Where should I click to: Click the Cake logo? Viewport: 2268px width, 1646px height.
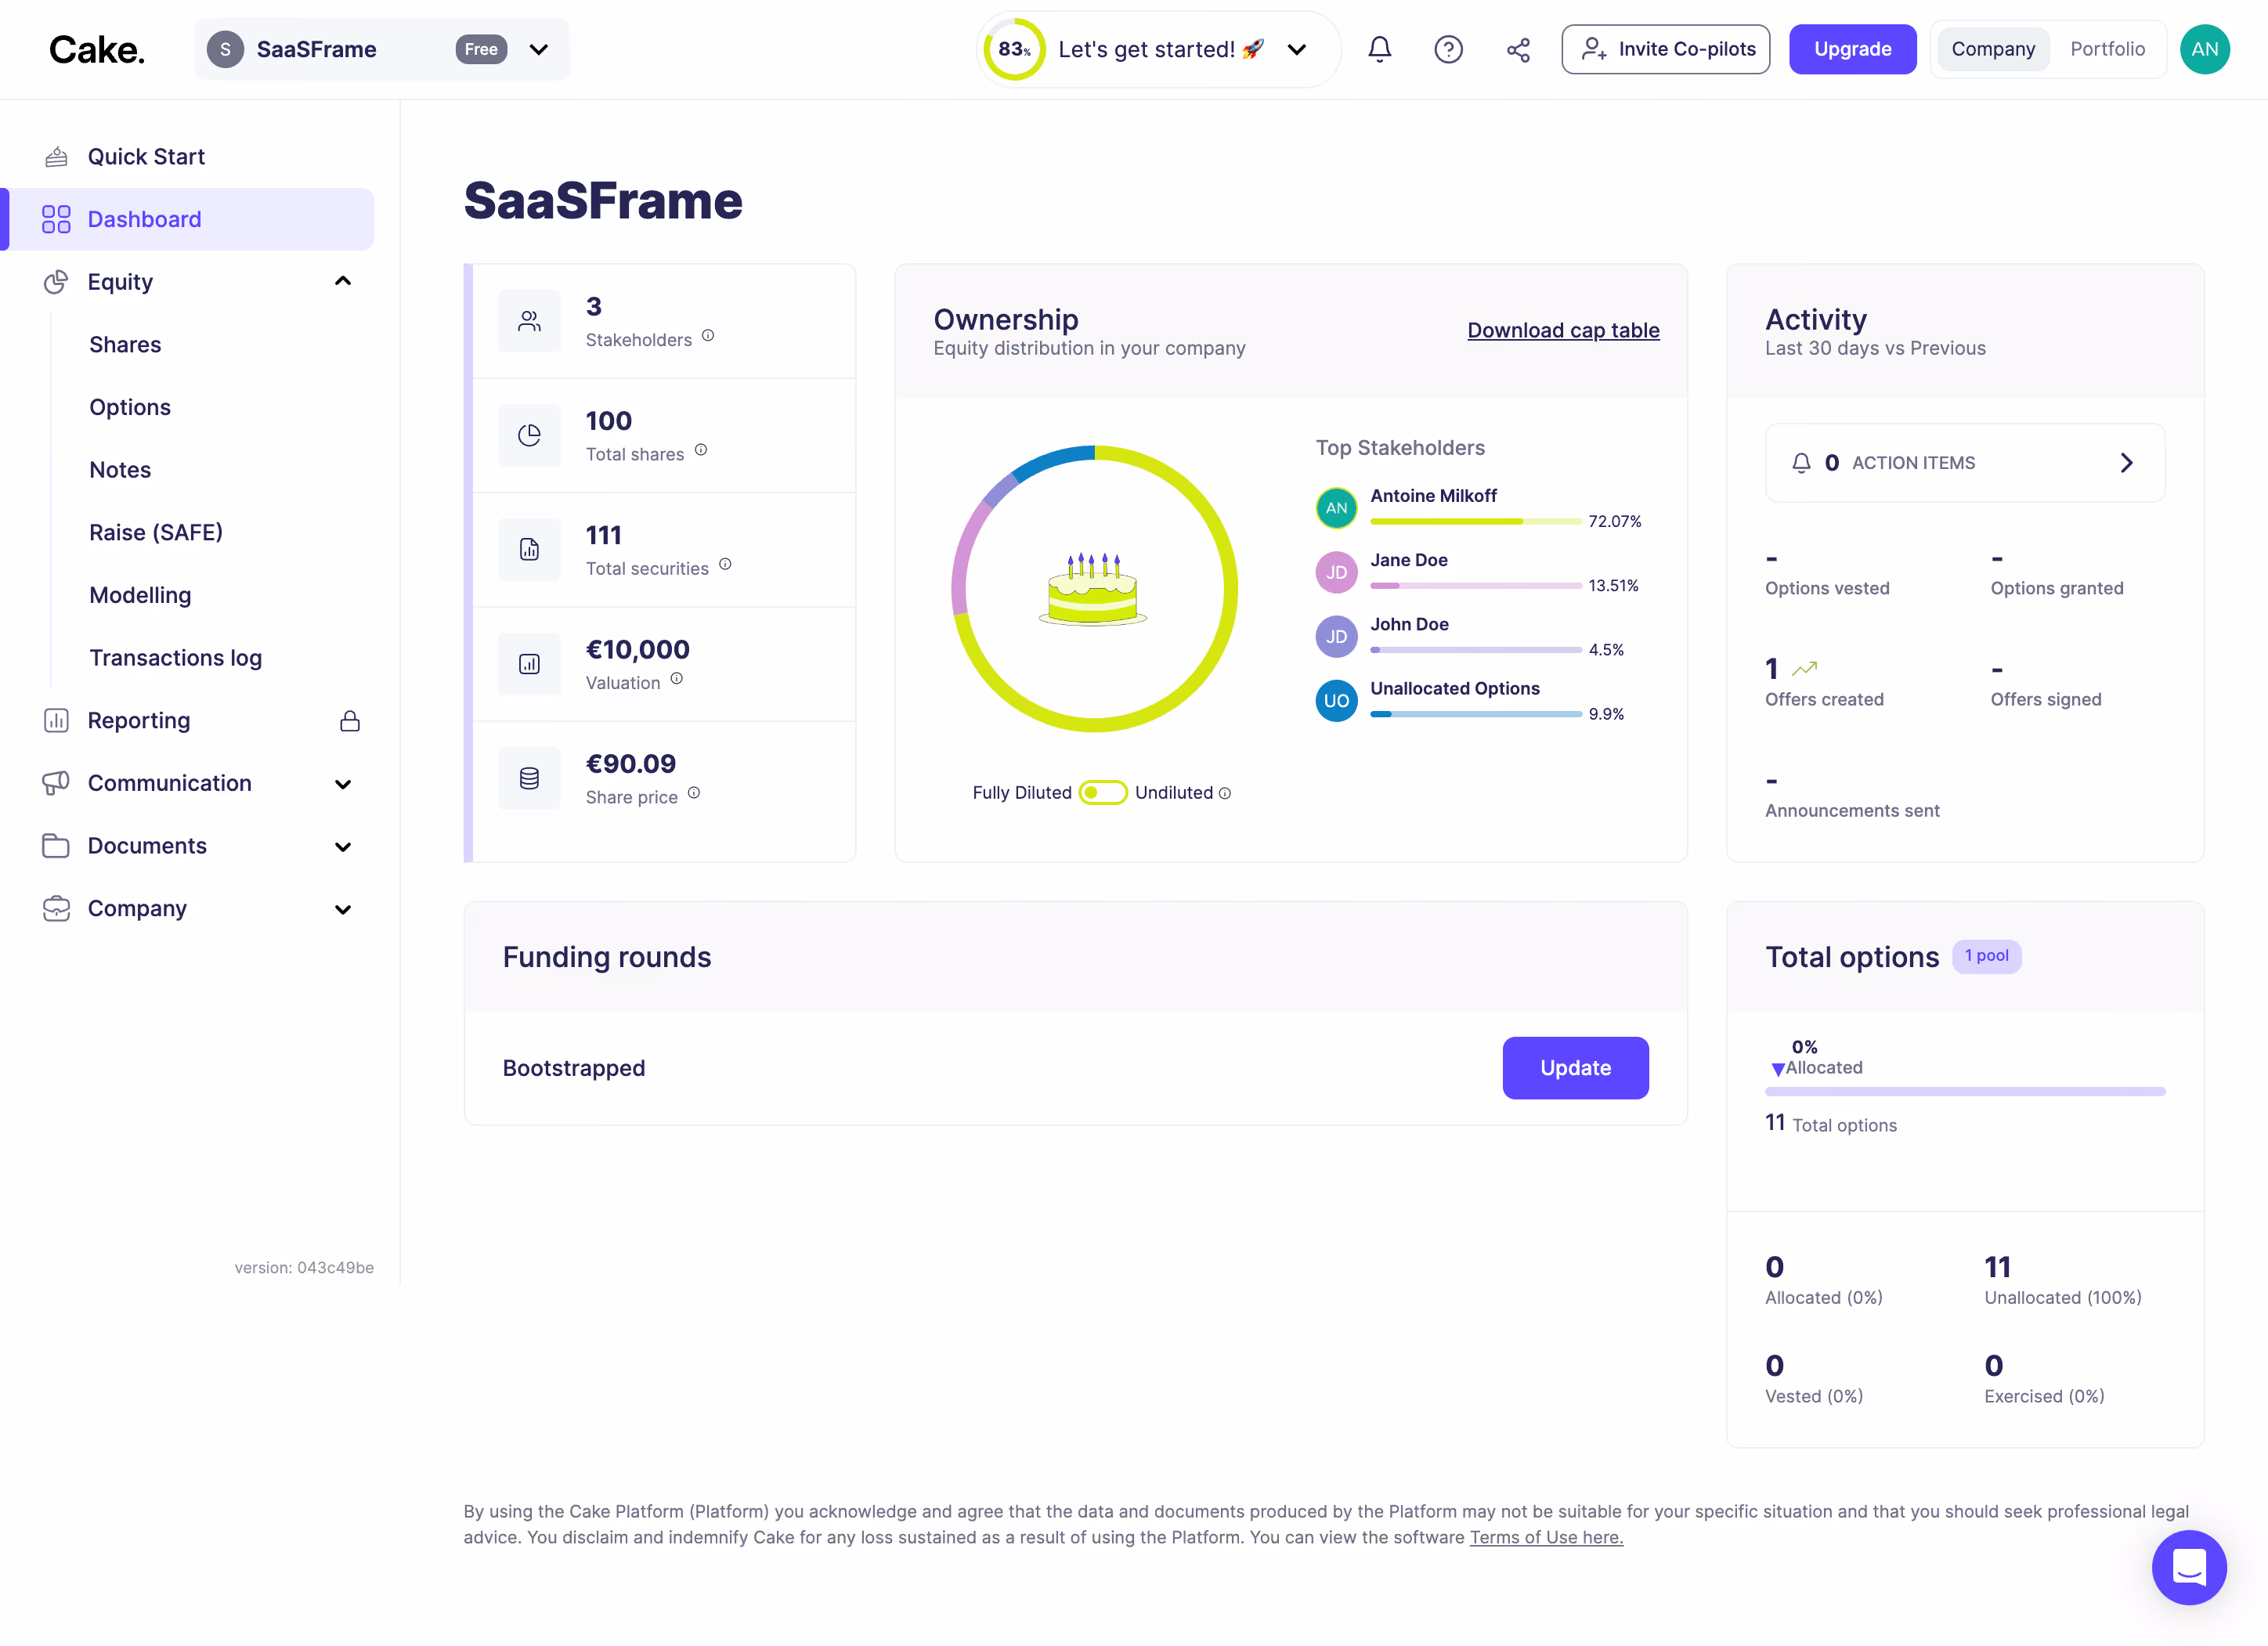click(x=97, y=49)
